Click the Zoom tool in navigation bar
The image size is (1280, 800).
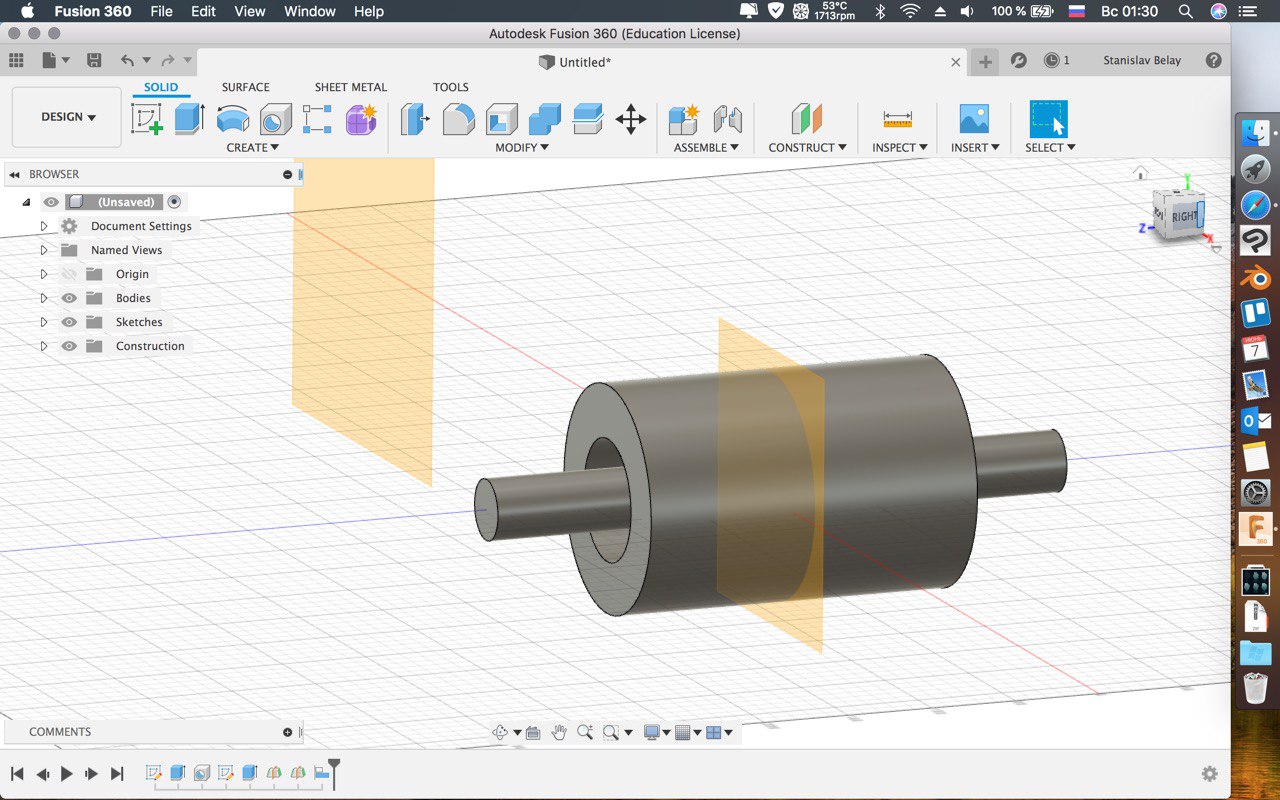tap(585, 732)
